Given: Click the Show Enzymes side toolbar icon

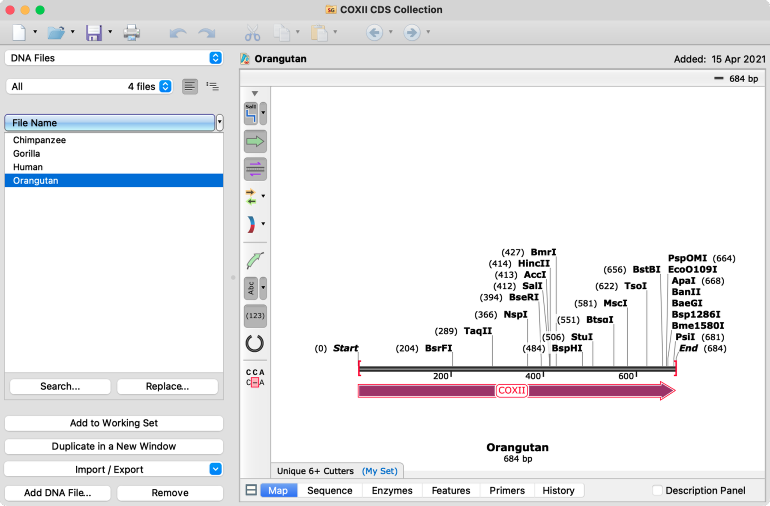Looking at the screenshot, I should [x=251, y=113].
